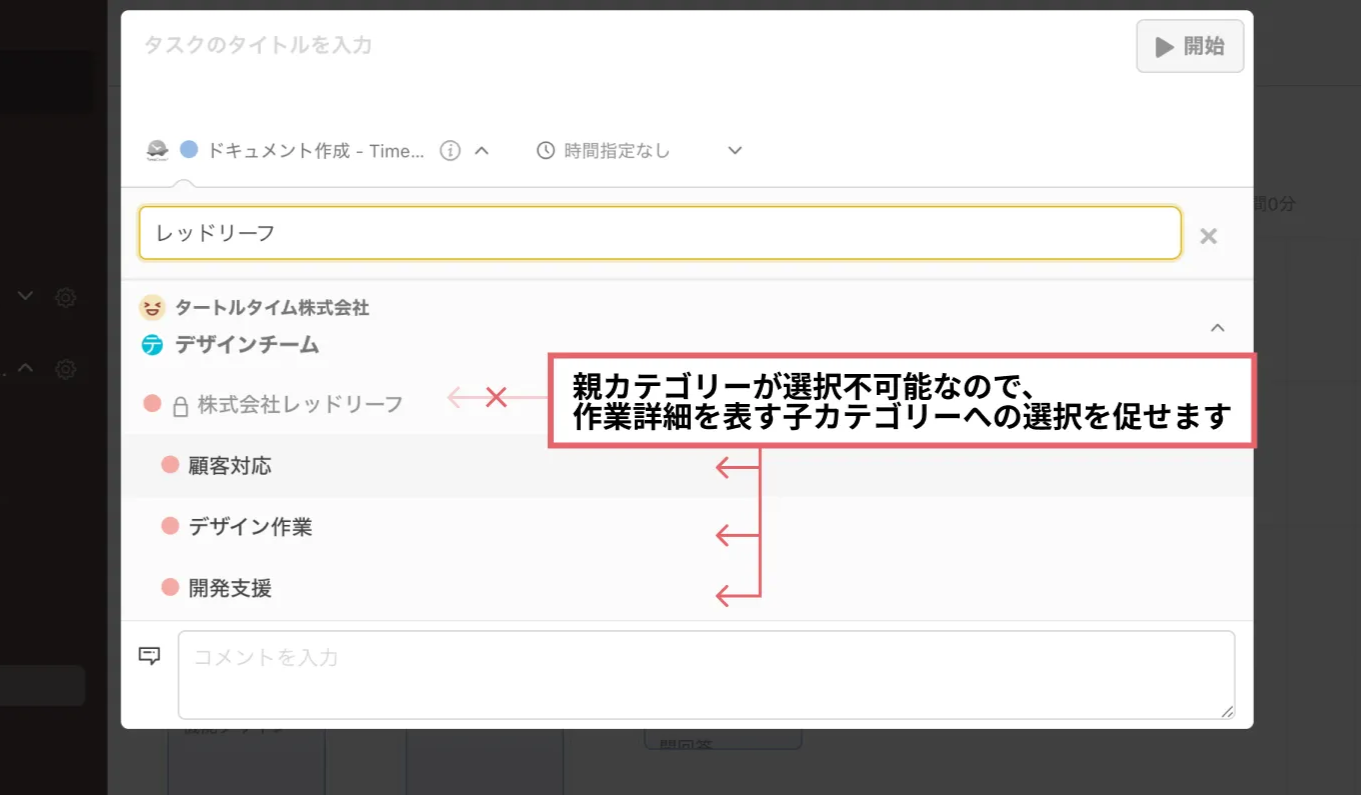Image resolution: width=1361 pixels, height=795 pixels.
Task: Click the コメントを入力 comment box
Action: click(705, 674)
